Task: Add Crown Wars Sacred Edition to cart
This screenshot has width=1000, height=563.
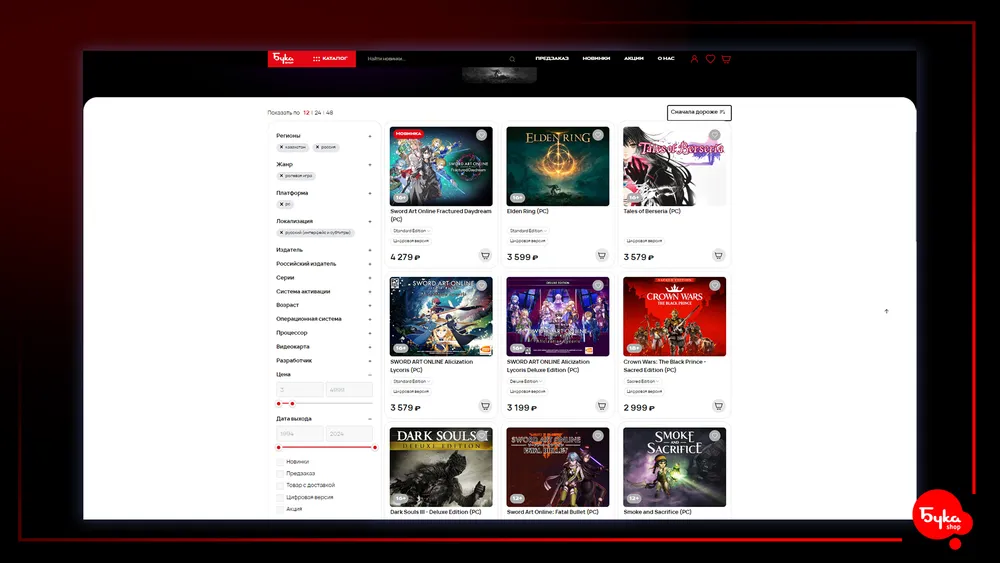Action: click(x=718, y=406)
